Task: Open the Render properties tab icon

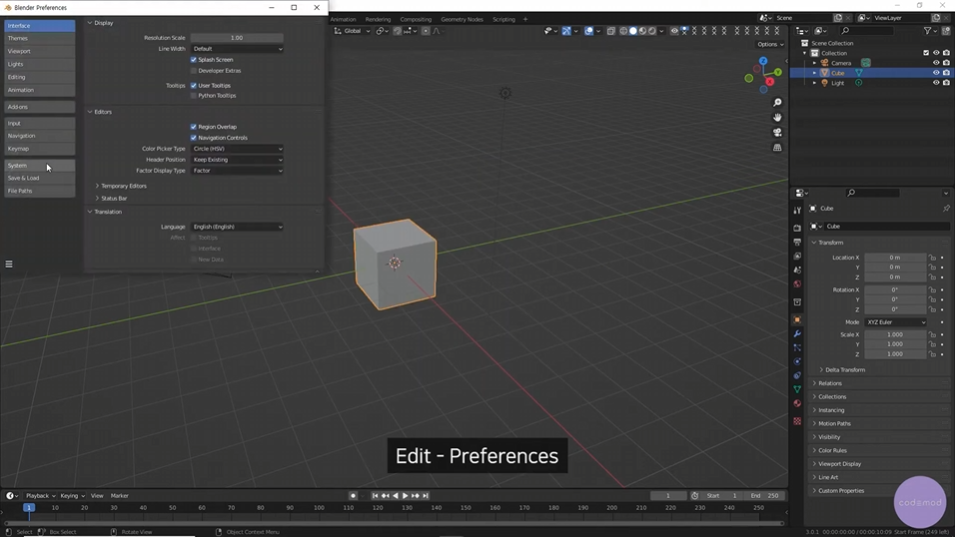Action: (797, 228)
